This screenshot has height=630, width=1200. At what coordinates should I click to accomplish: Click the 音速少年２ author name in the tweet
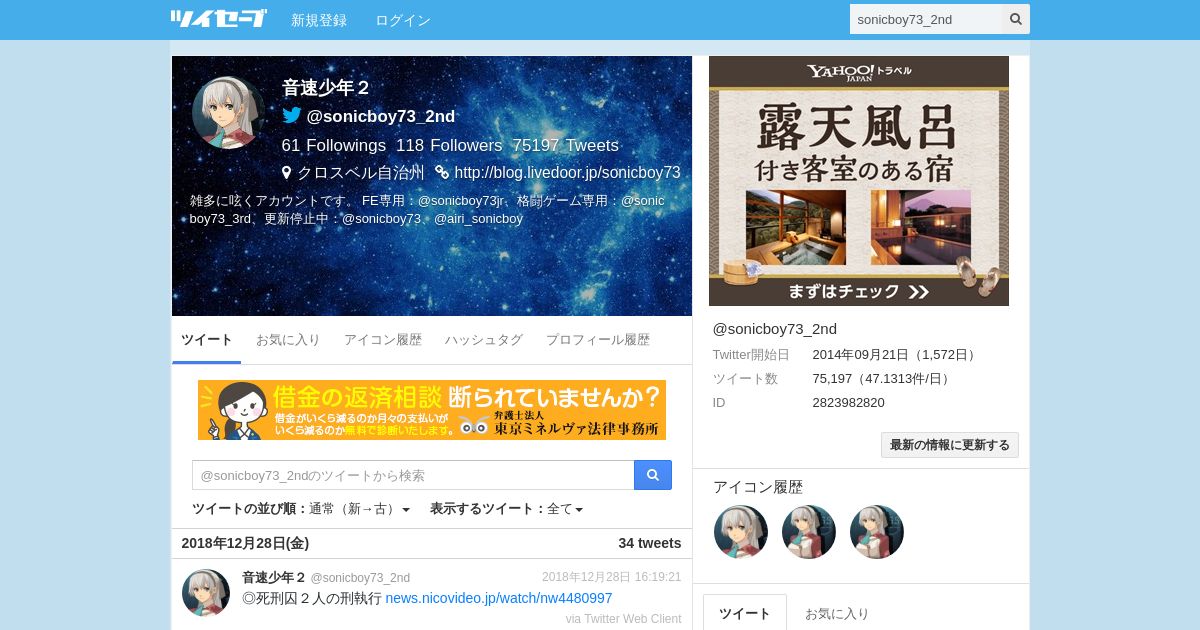[x=274, y=577]
